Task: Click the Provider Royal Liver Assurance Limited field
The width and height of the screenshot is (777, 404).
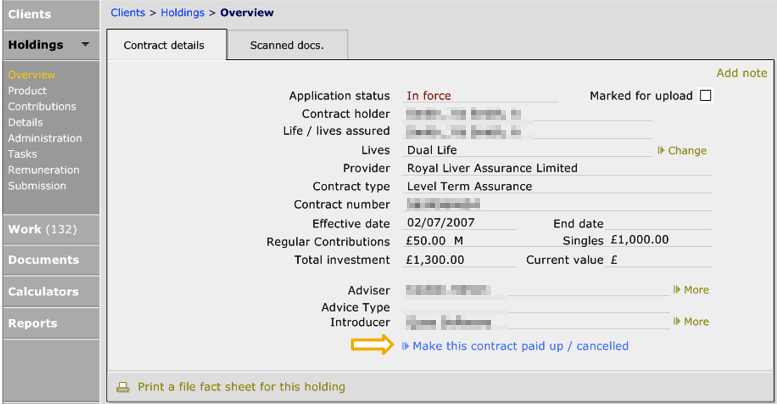Action: coord(557,168)
